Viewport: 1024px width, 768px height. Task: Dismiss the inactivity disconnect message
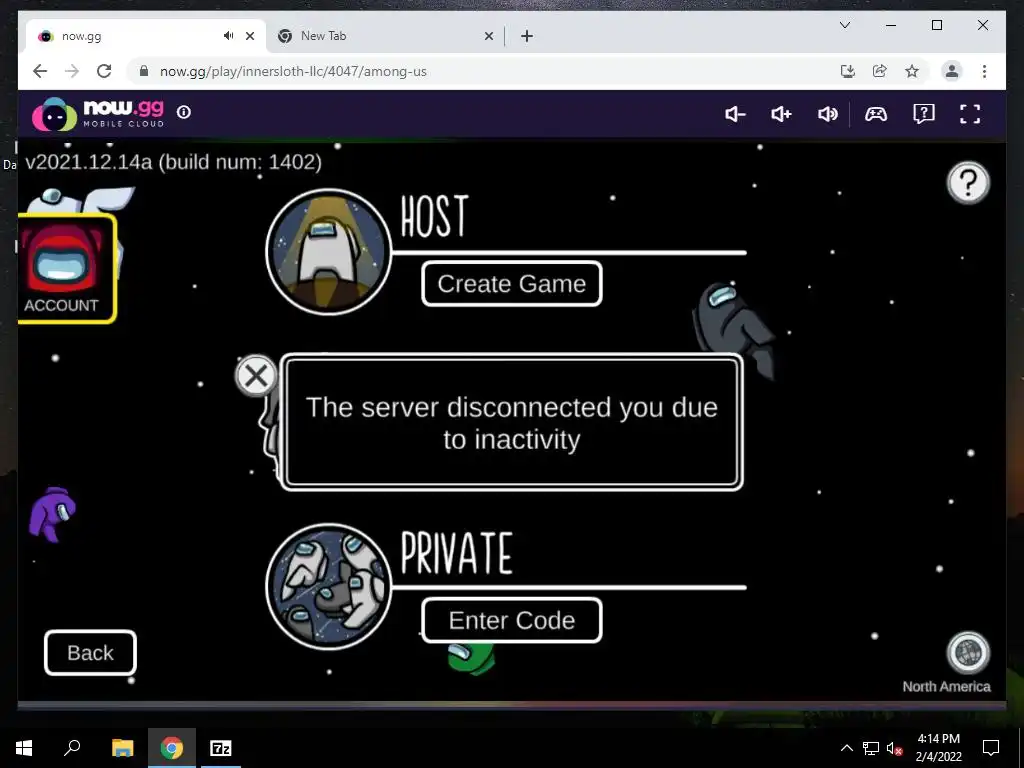pyautogui.click(x=255, y=376)
